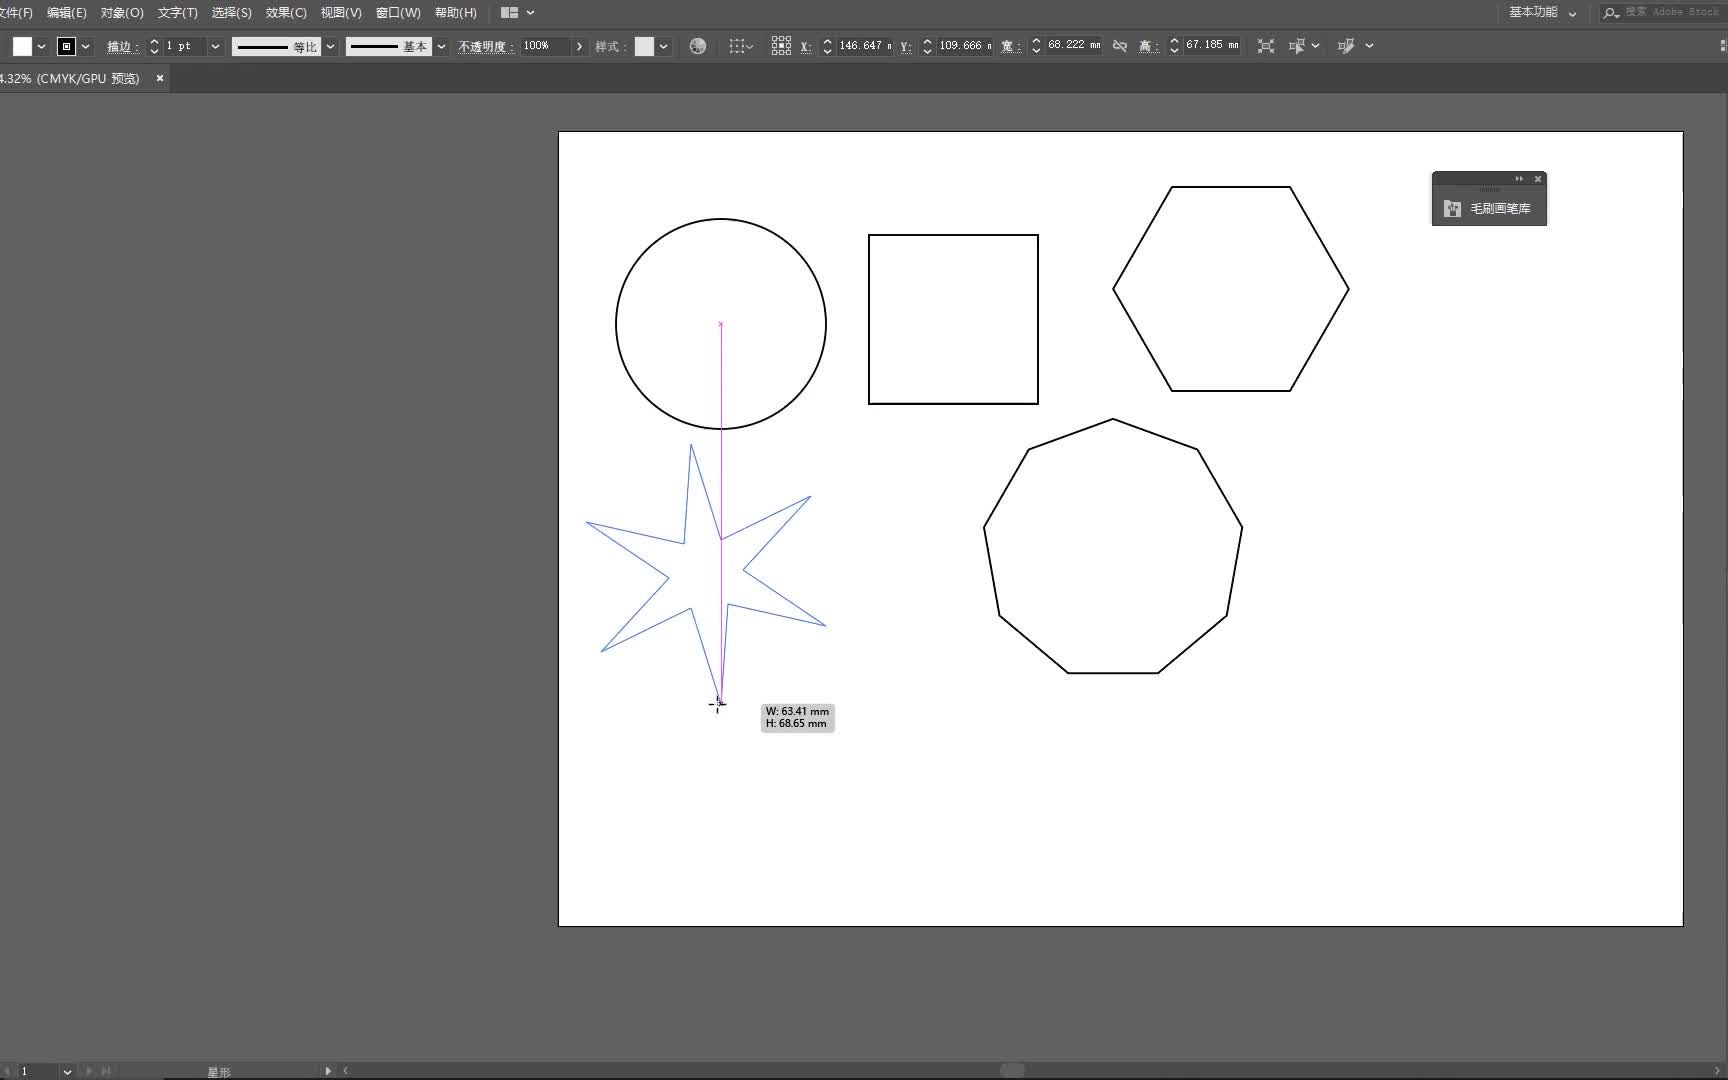Click the white fill color swatch
1728x1080 pixels.
[22, 46]
